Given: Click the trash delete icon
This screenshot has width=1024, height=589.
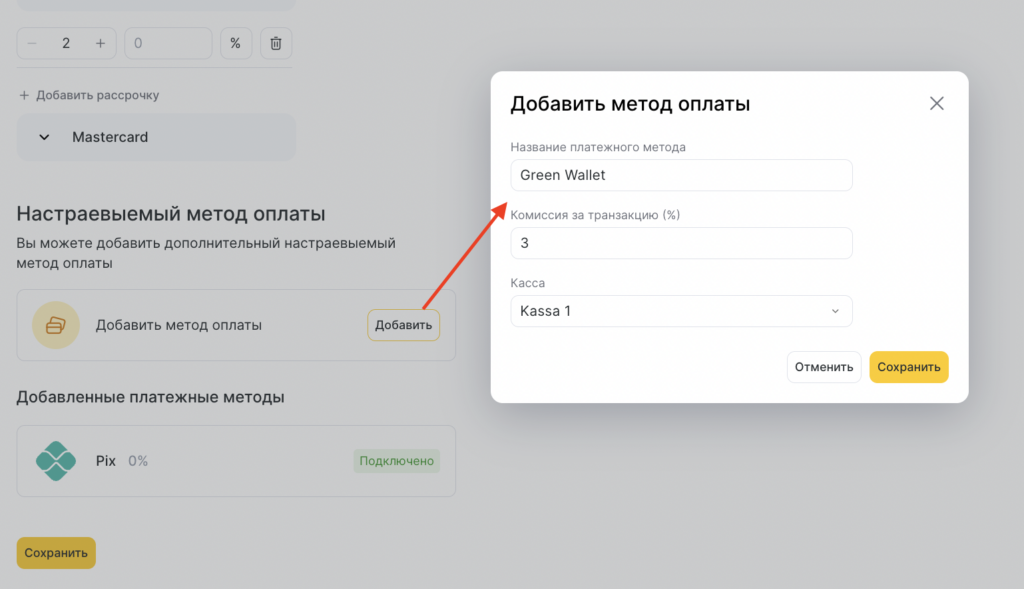Looking at the screenshot, I should tap(276, 43).
